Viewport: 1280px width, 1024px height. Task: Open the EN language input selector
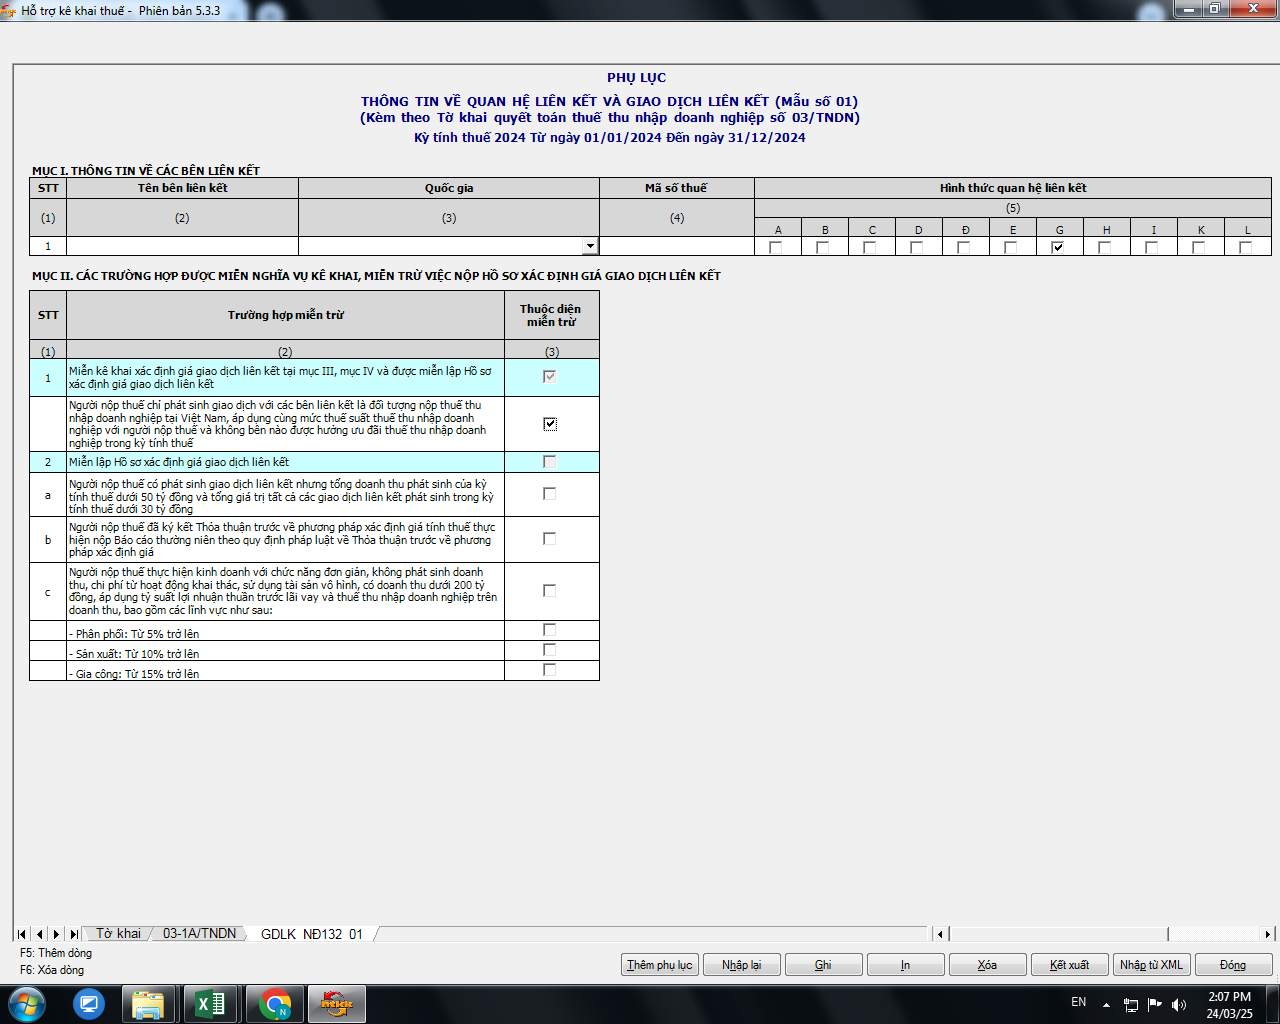pyautogui.click(x=1078, y=1002)
